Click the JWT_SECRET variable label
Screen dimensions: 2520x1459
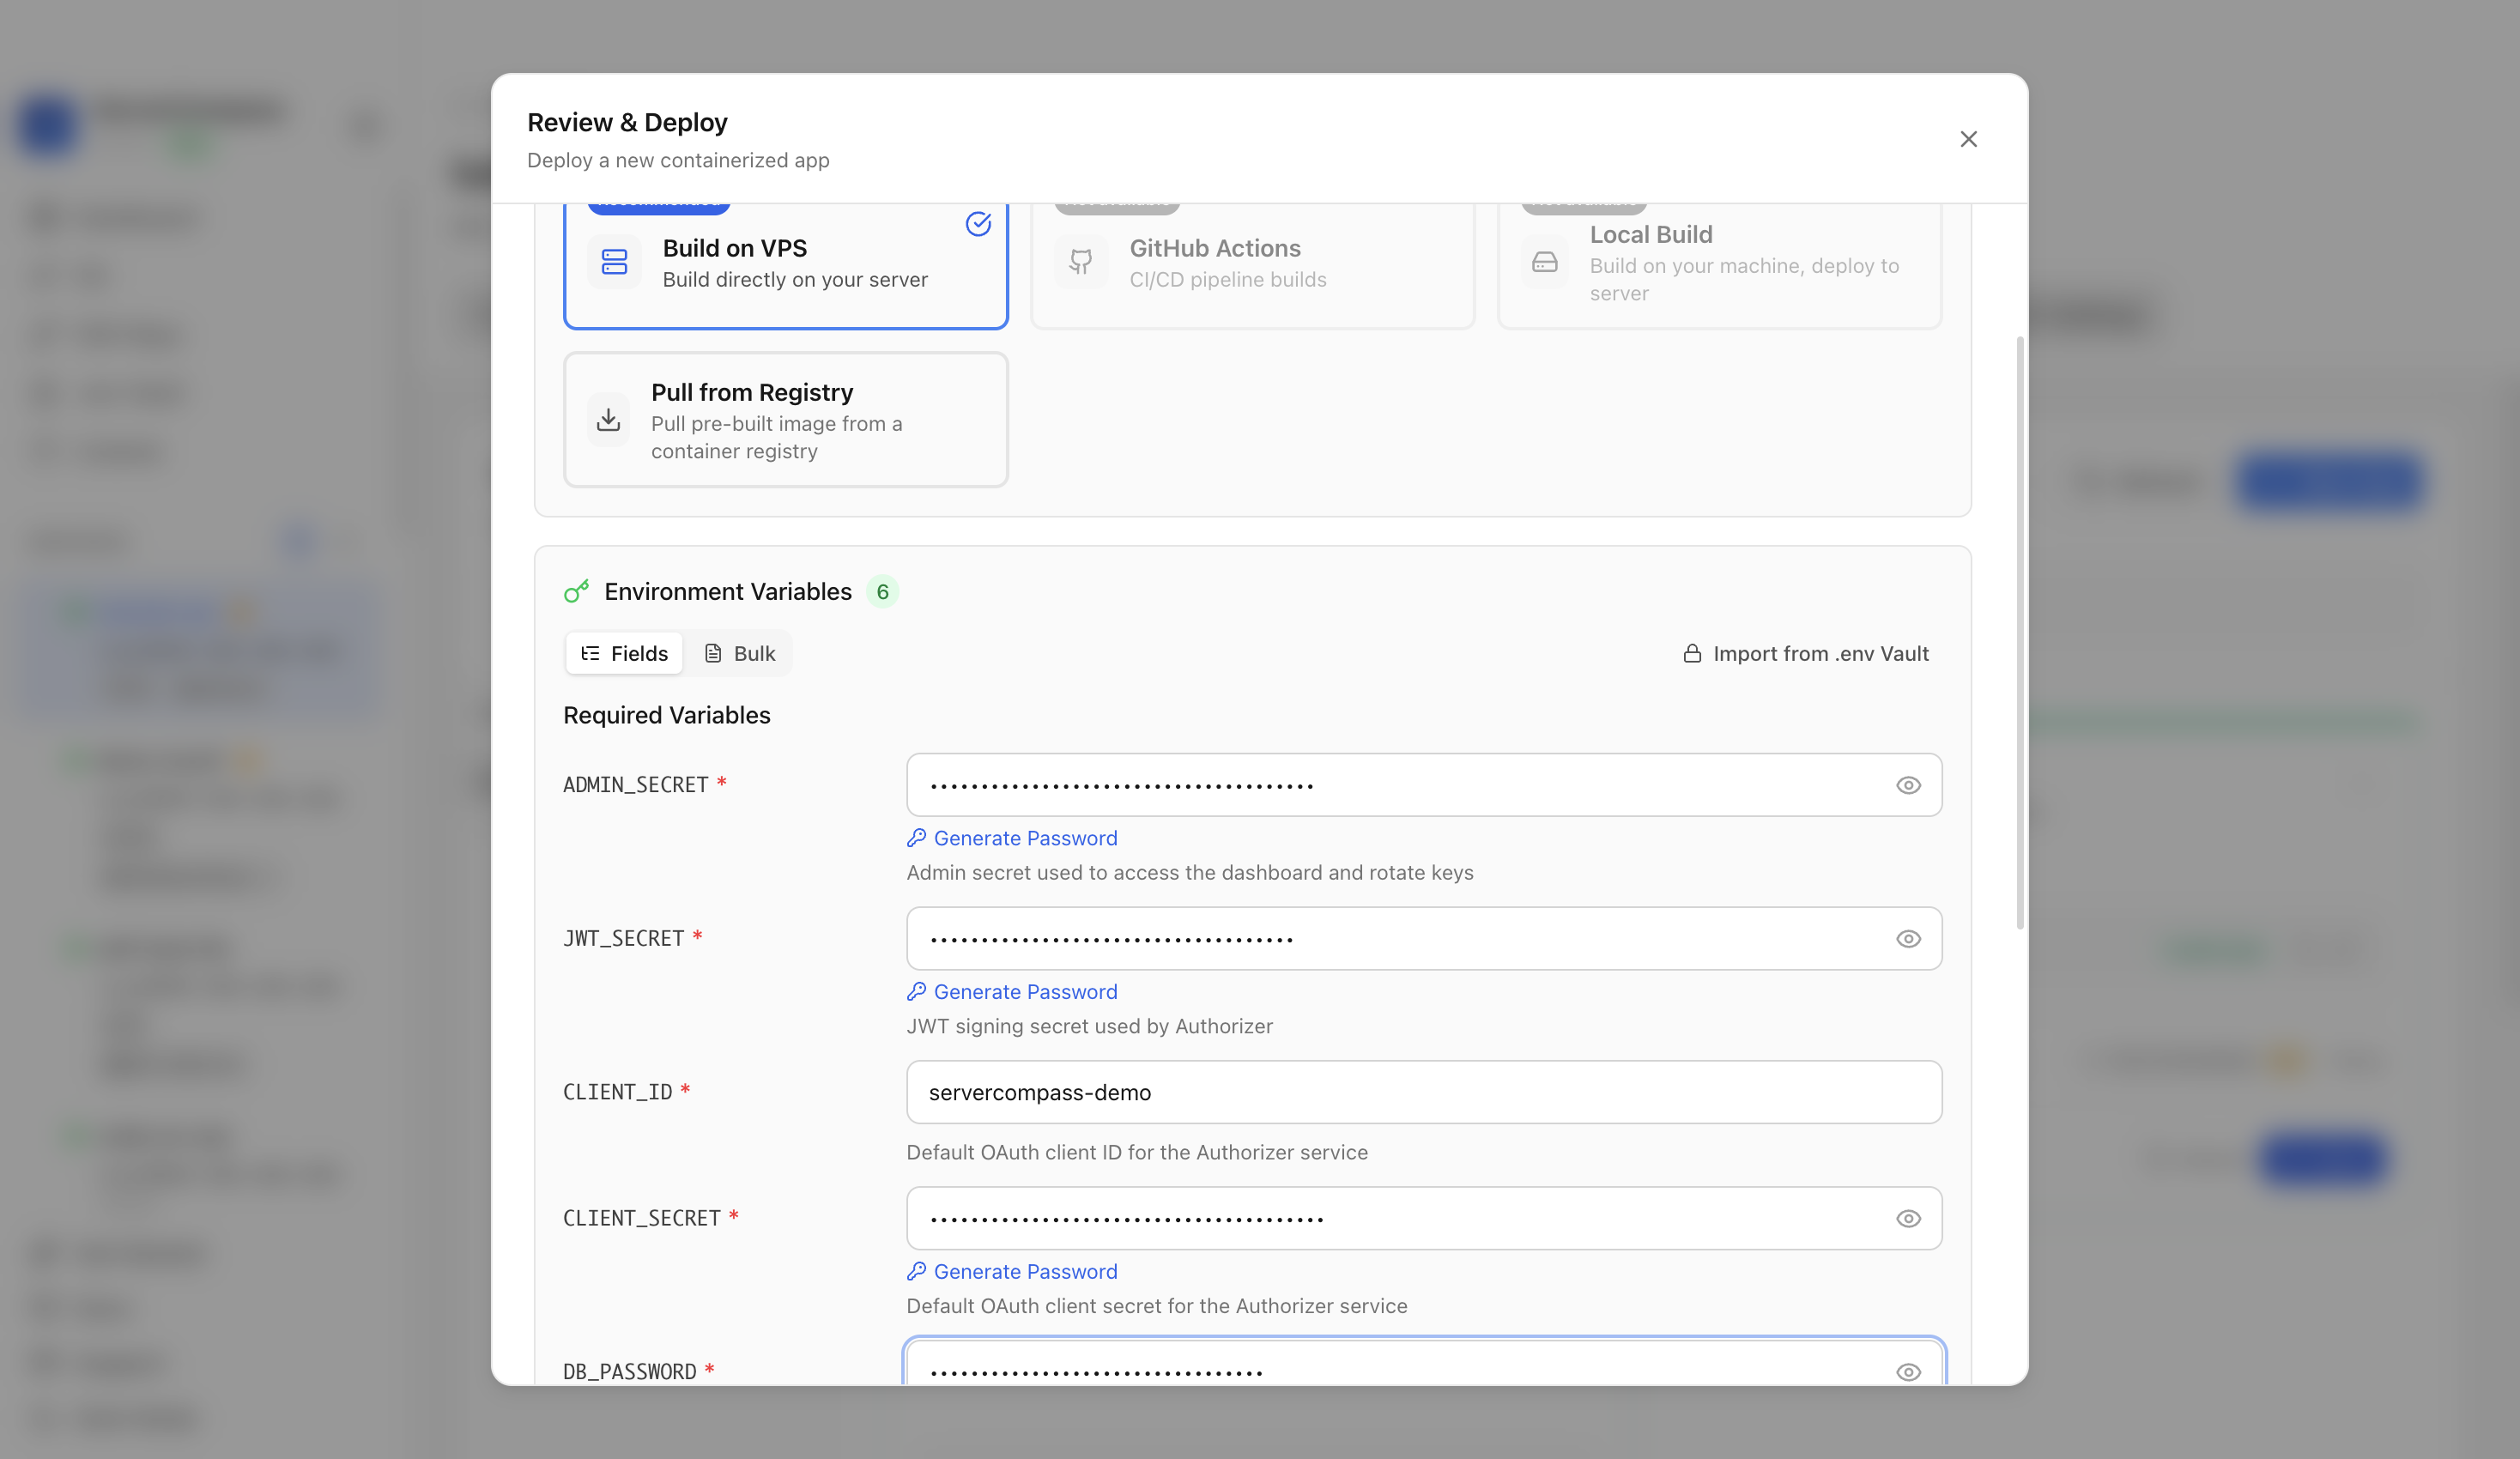pyautogui.click(x=624, y=938)
